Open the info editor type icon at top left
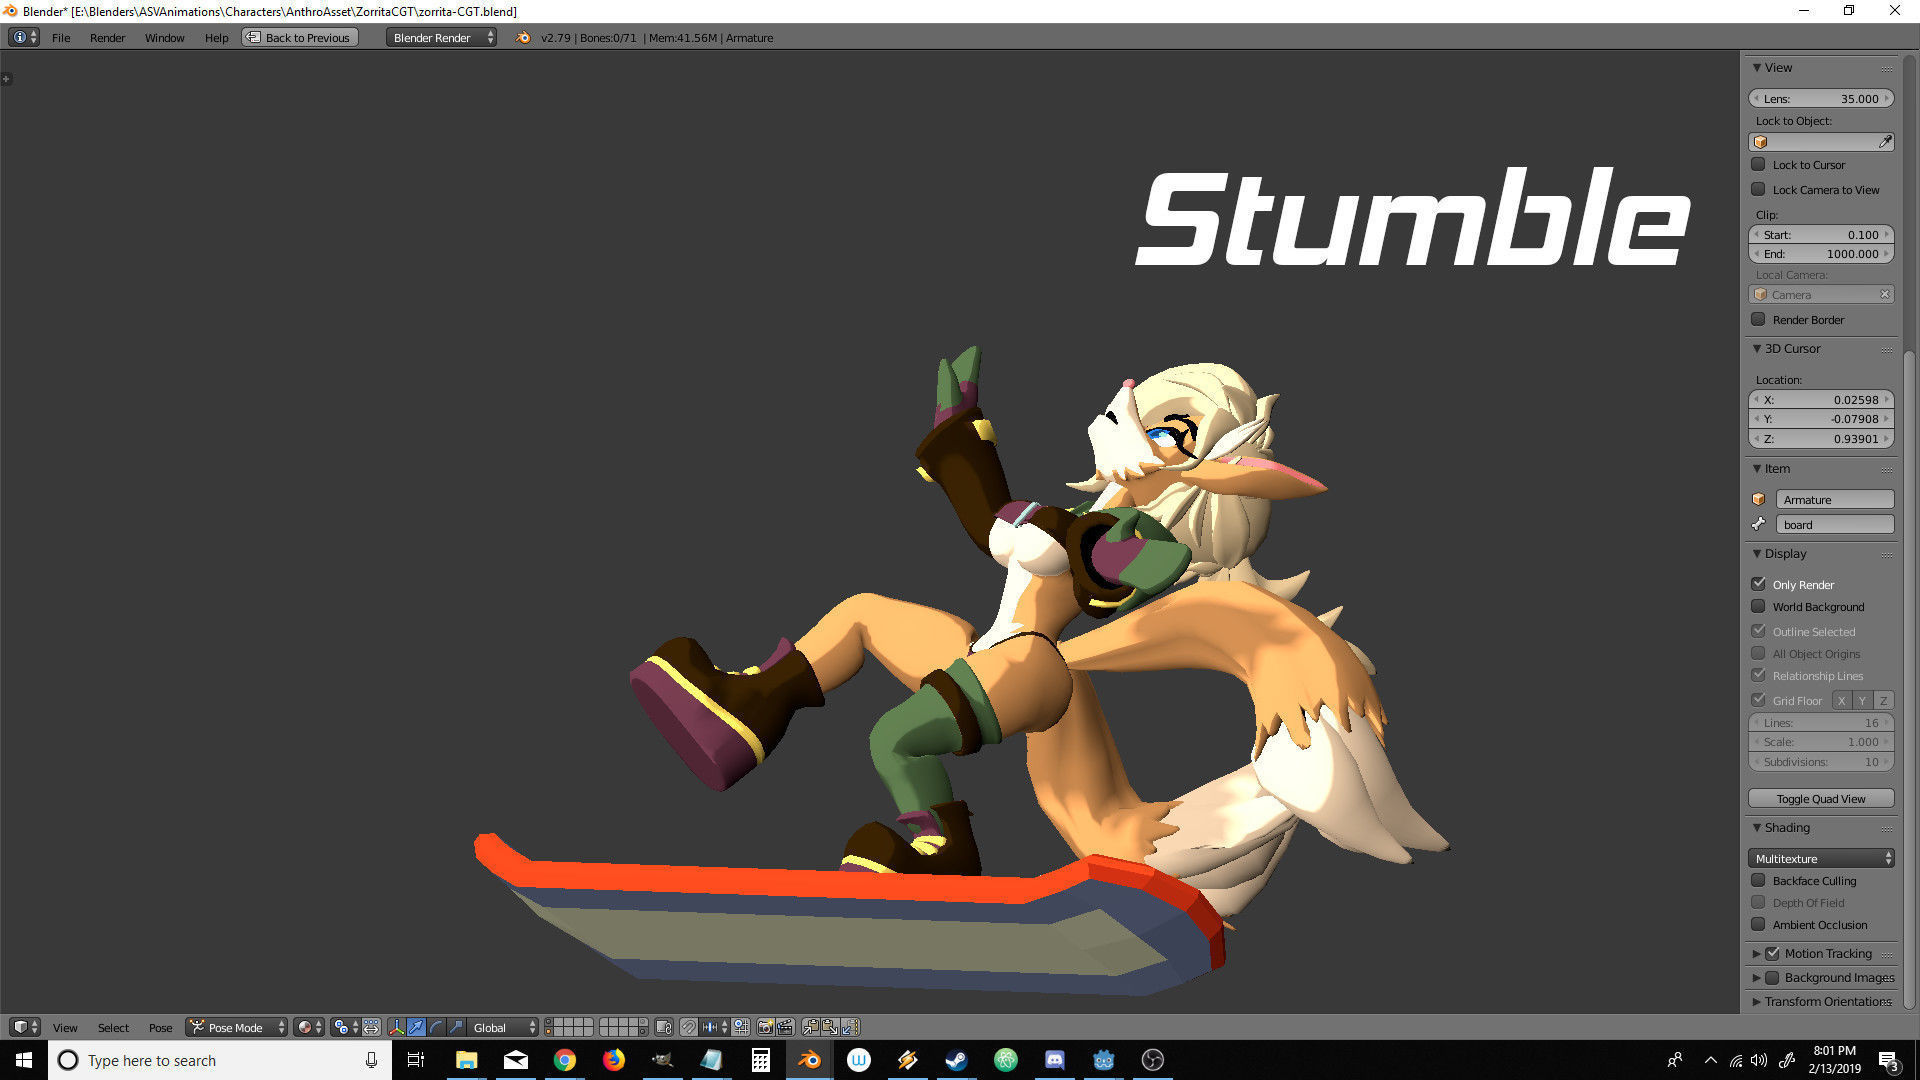The image size is (1920, 1080). click(24, 37)
